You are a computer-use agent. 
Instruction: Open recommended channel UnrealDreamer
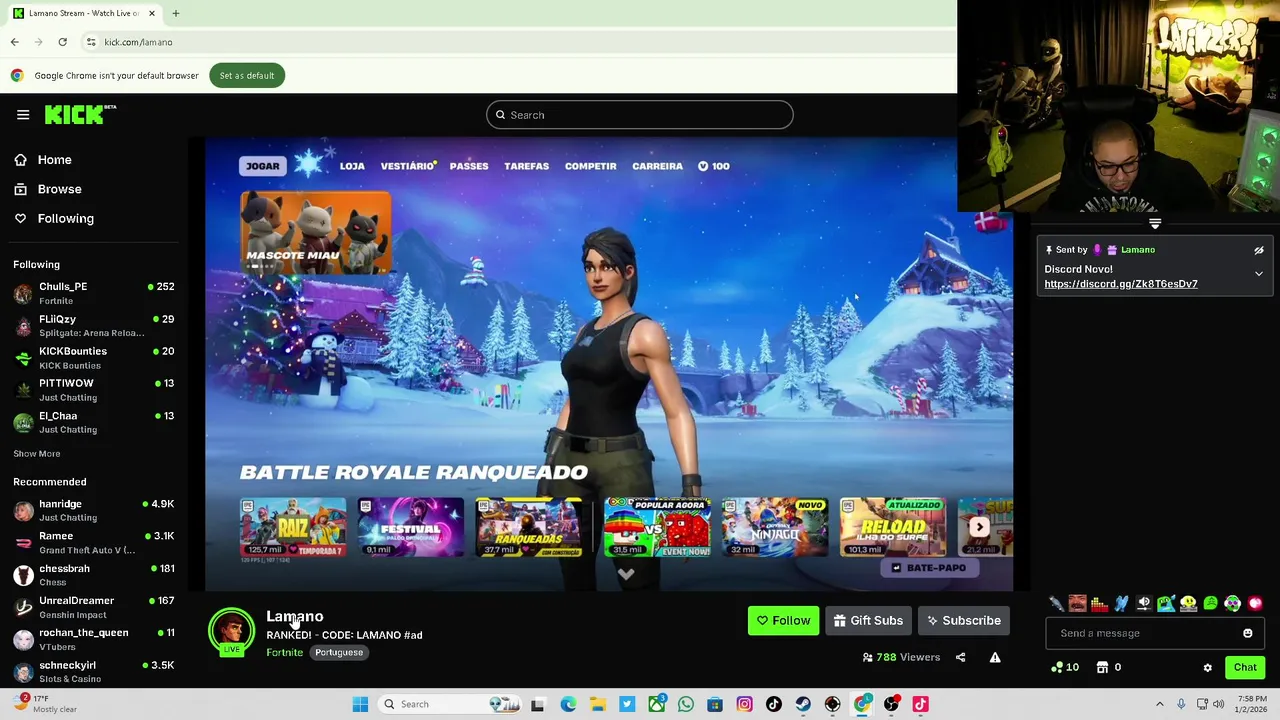click(x=94, y=607)
